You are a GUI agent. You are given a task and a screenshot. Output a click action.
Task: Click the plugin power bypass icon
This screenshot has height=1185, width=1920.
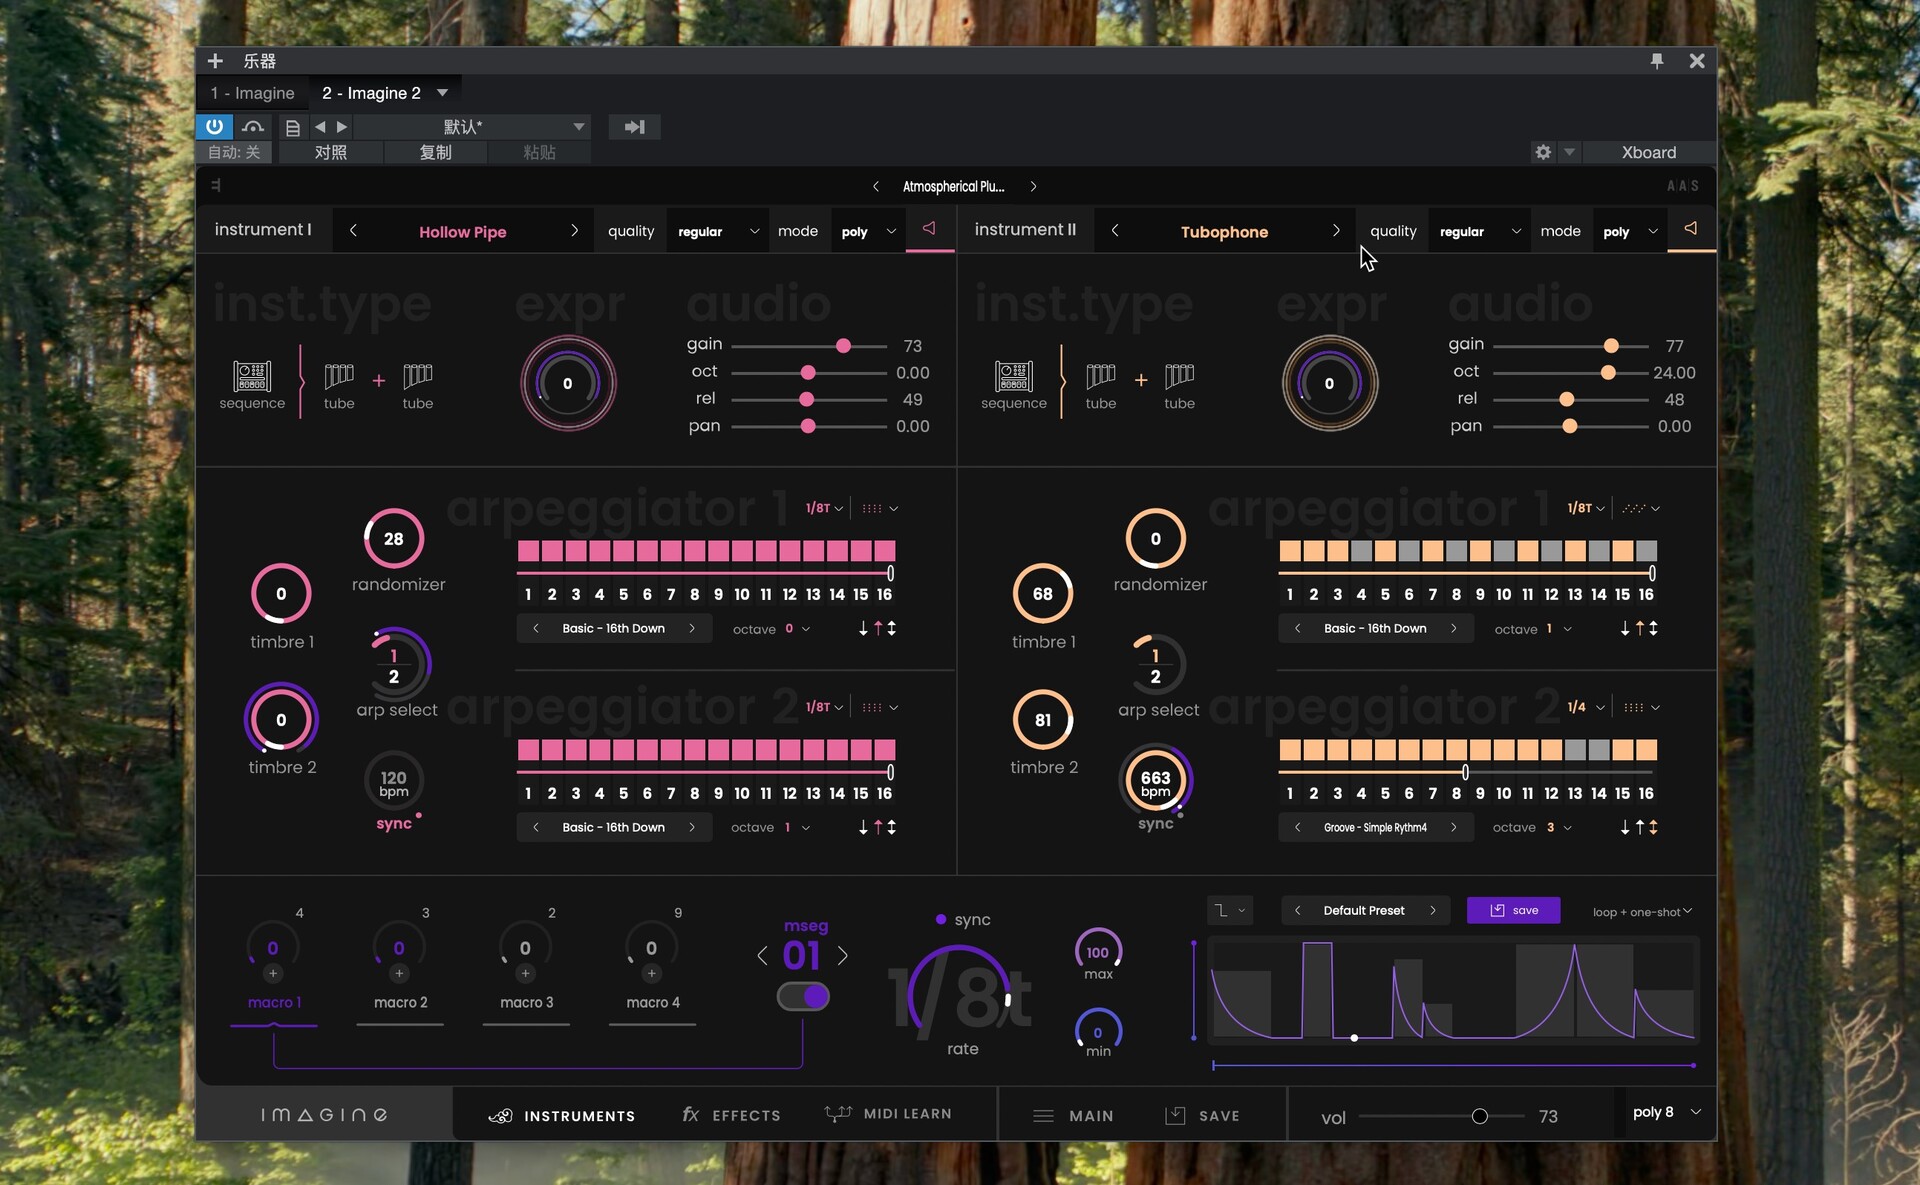point(214,127)
